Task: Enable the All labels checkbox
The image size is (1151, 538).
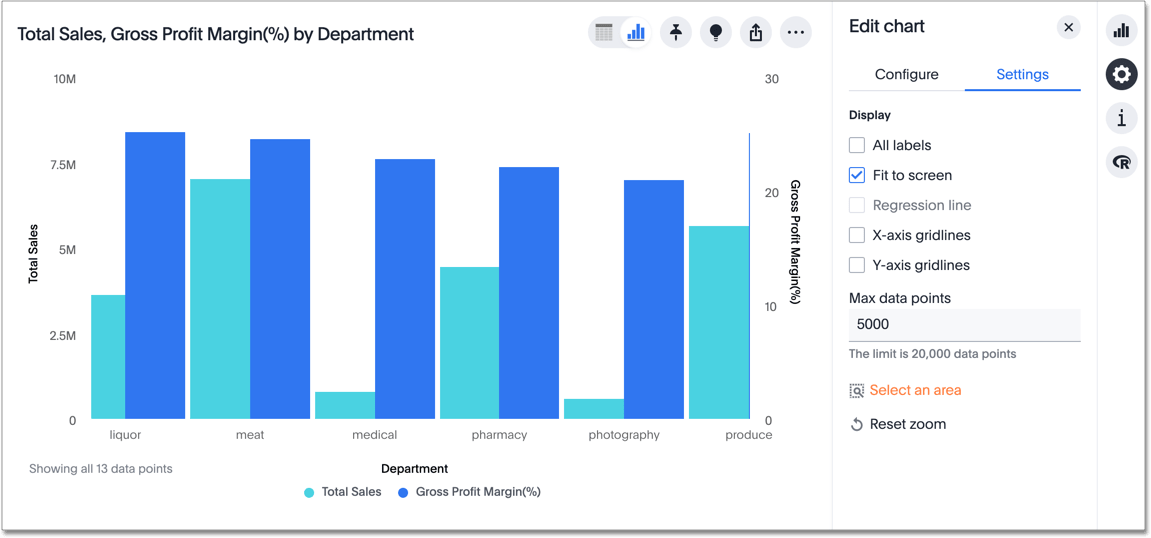Action: point(857,145)
